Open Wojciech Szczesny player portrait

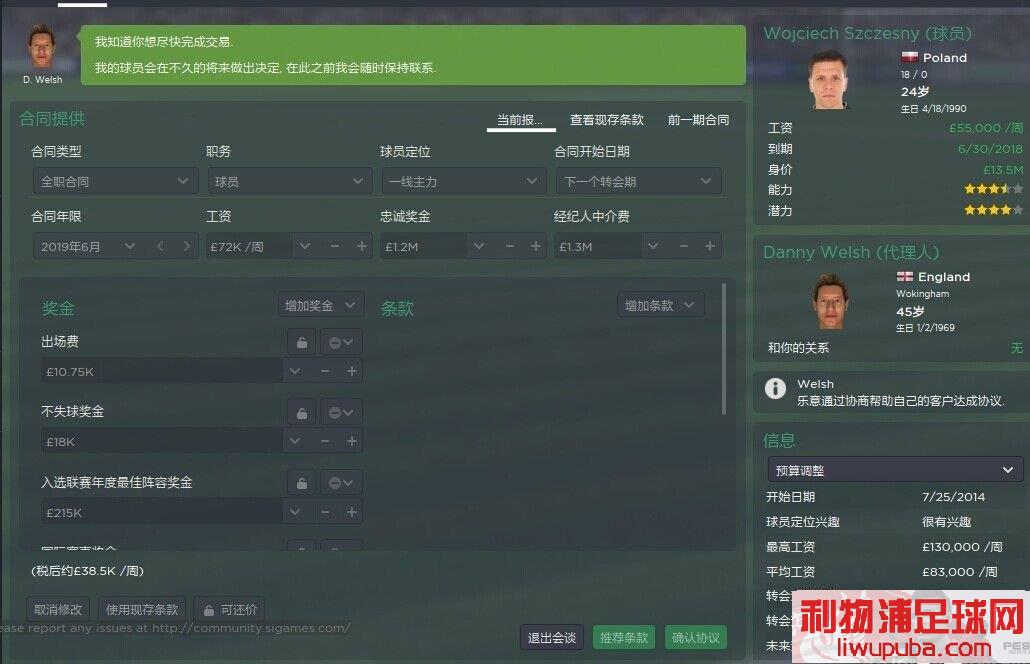(x=828, y=80)
